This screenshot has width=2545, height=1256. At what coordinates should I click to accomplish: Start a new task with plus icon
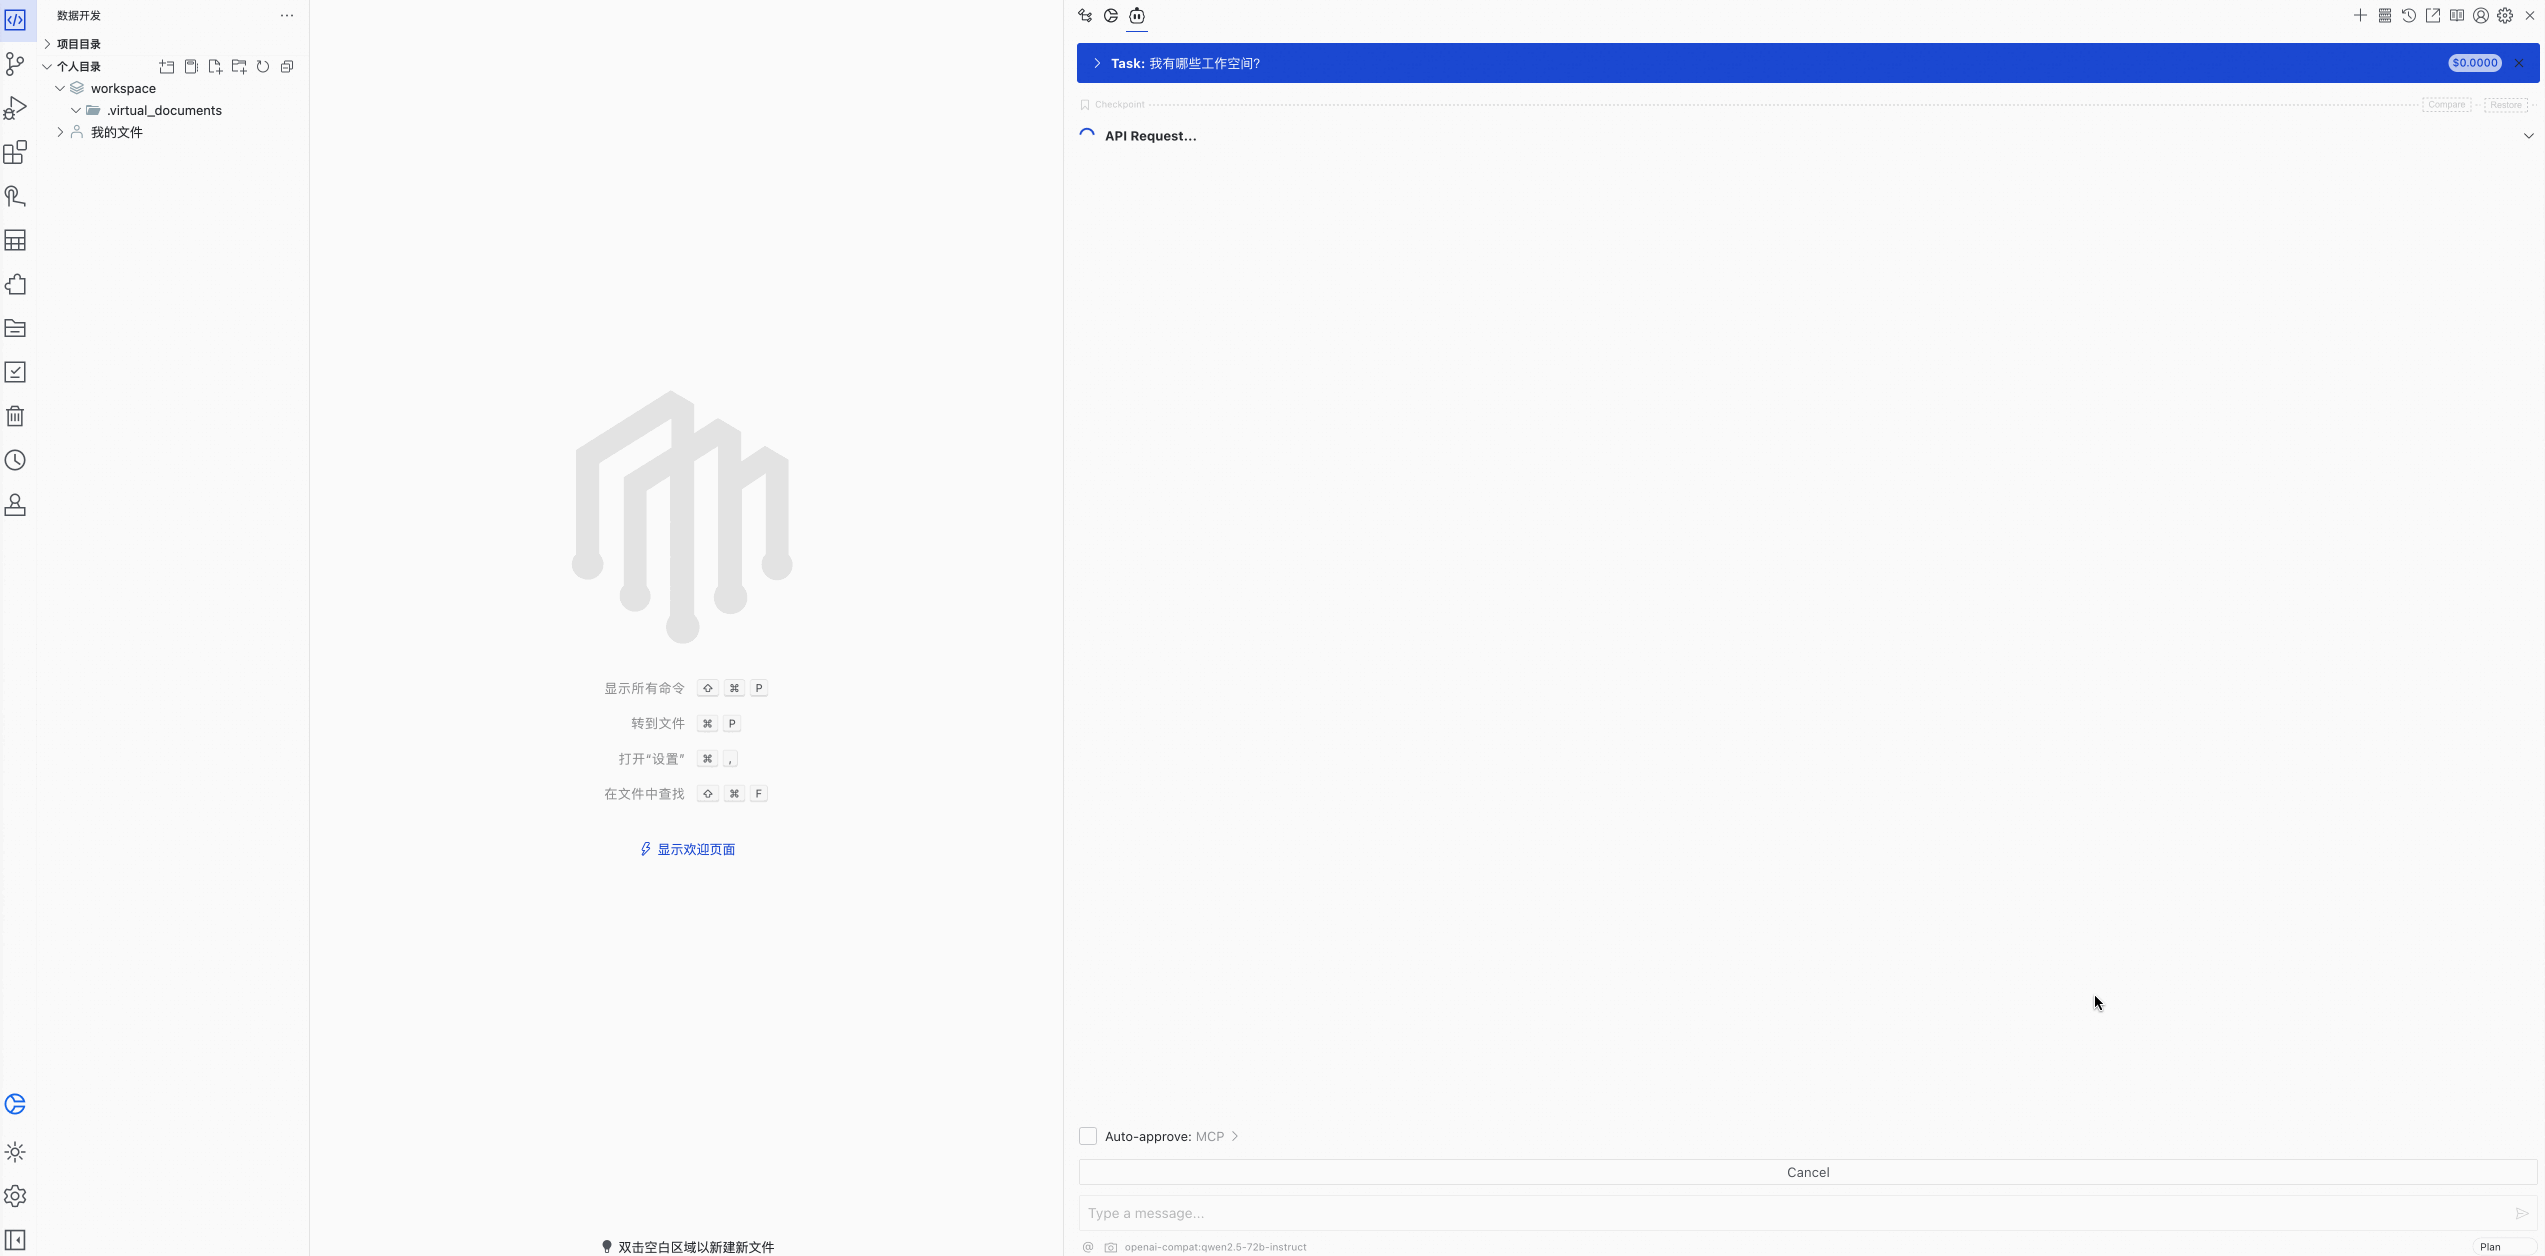click(x=2360, y=16)
